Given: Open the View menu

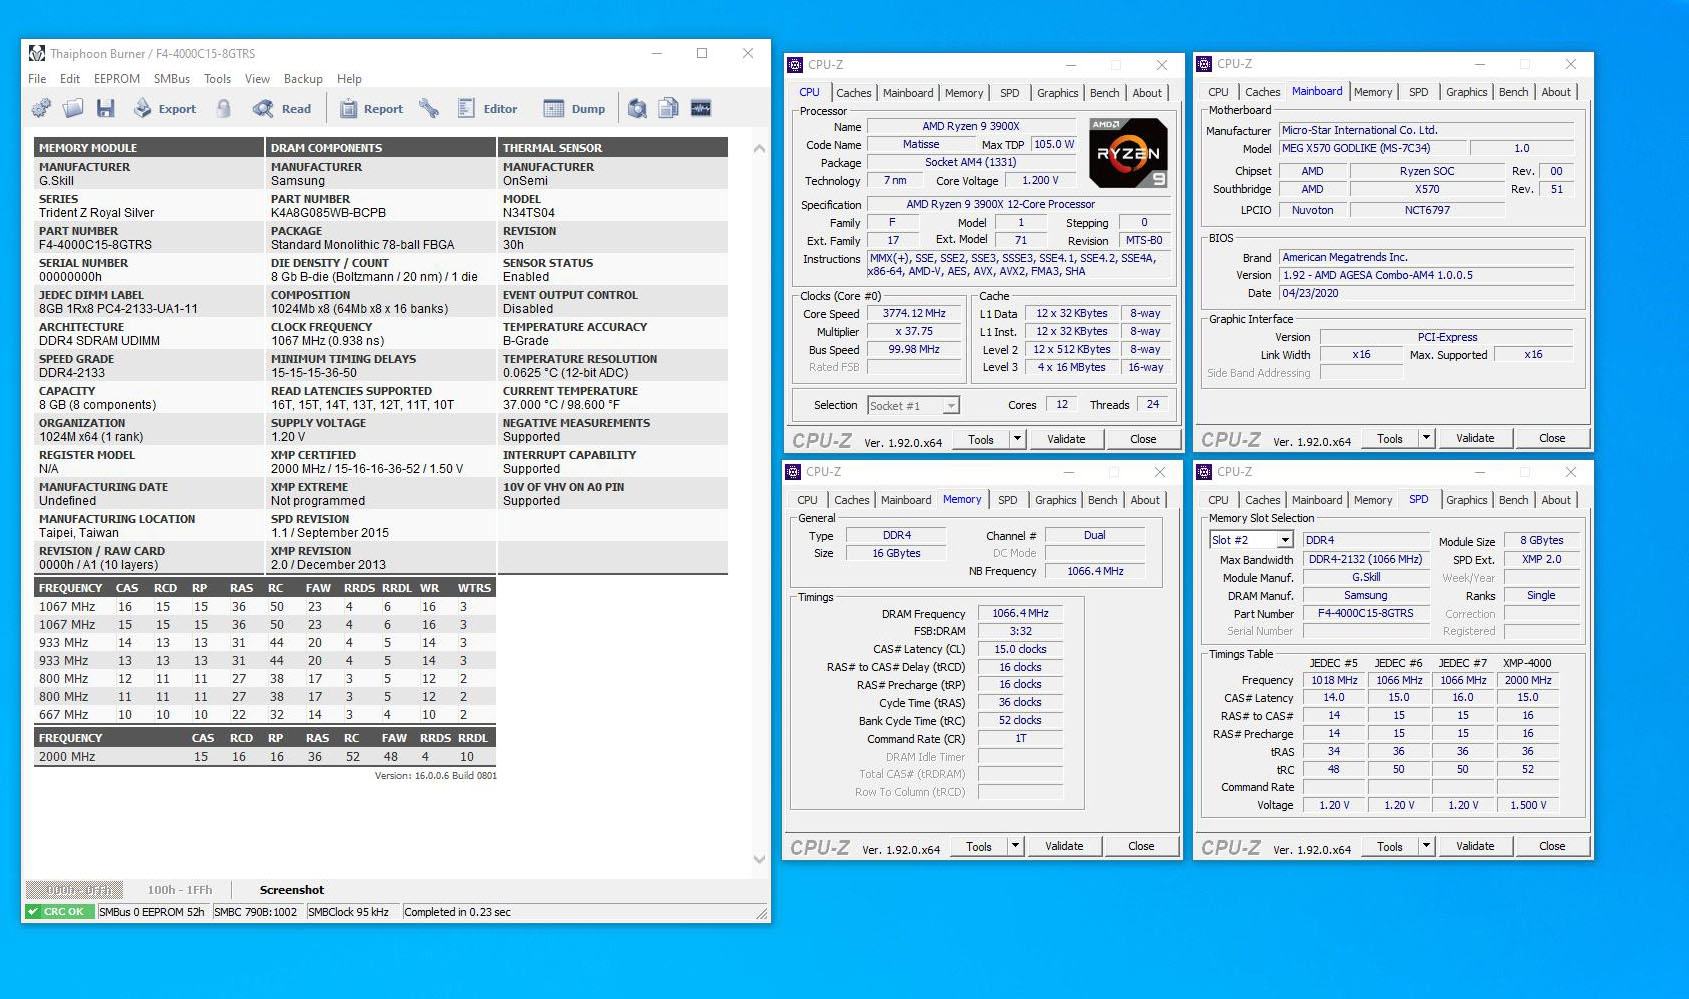Looking at the screenshot, I should [257, 79].
